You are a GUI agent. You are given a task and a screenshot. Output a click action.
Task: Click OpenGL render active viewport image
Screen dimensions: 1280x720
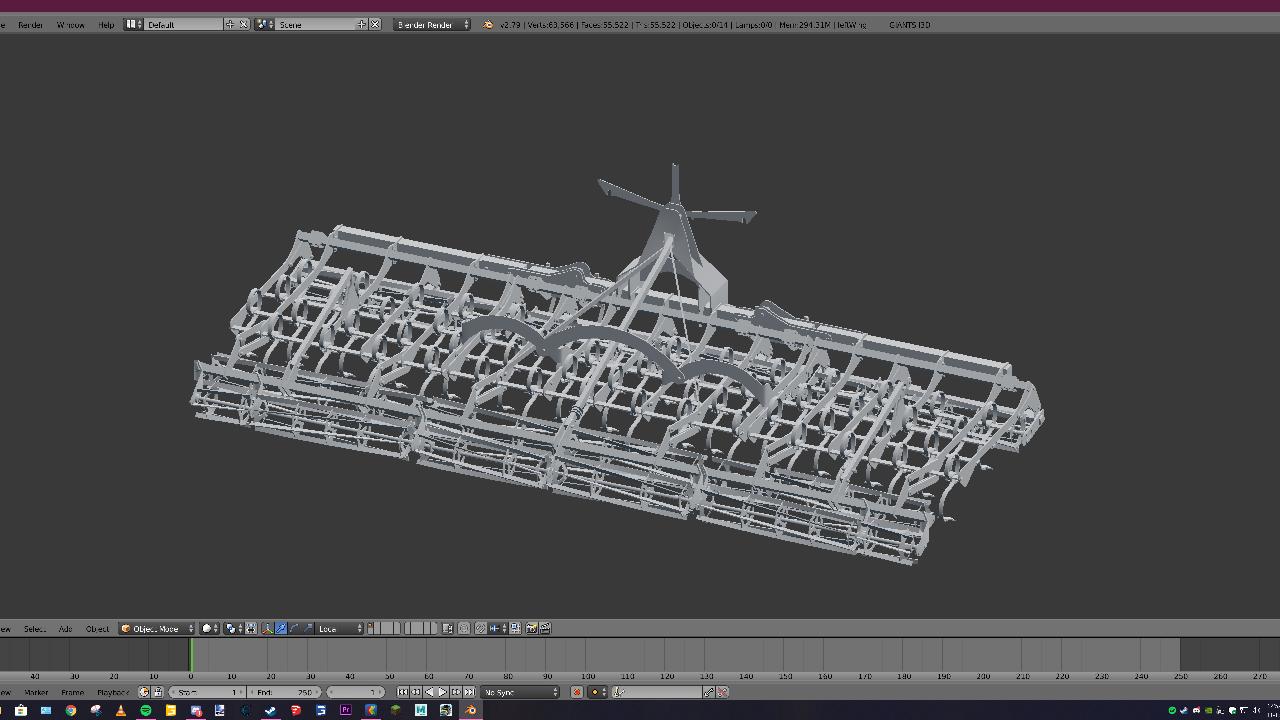point(531,628)
